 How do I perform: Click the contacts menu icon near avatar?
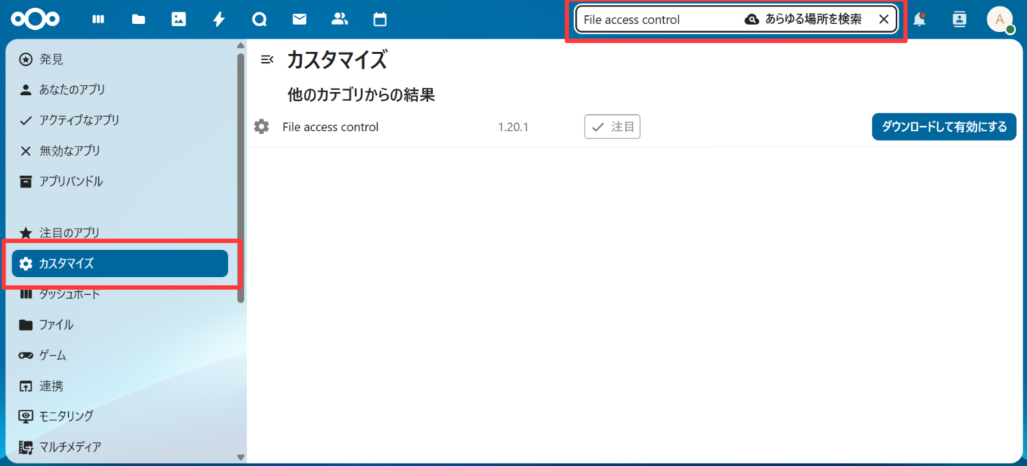[x=959, y=19]
